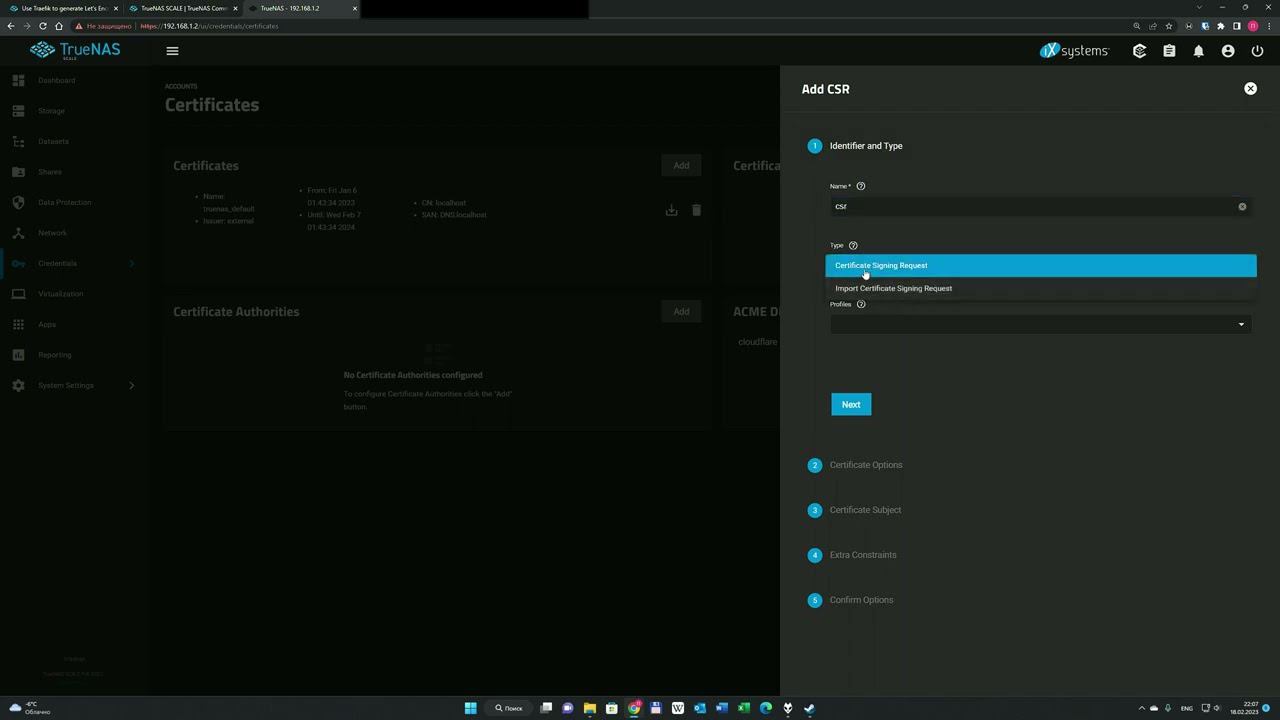The height and width of the screenshot is (720, 1280).
Task: Download the truenas_default certificate
Action: pyautogui.click(x=671, y=210)
